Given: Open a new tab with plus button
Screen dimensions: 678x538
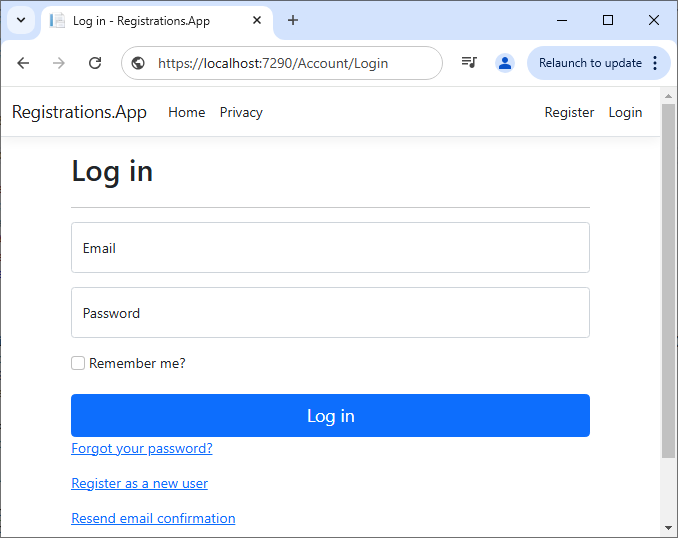Looking at the screenshot, I should tap(293, 20).
